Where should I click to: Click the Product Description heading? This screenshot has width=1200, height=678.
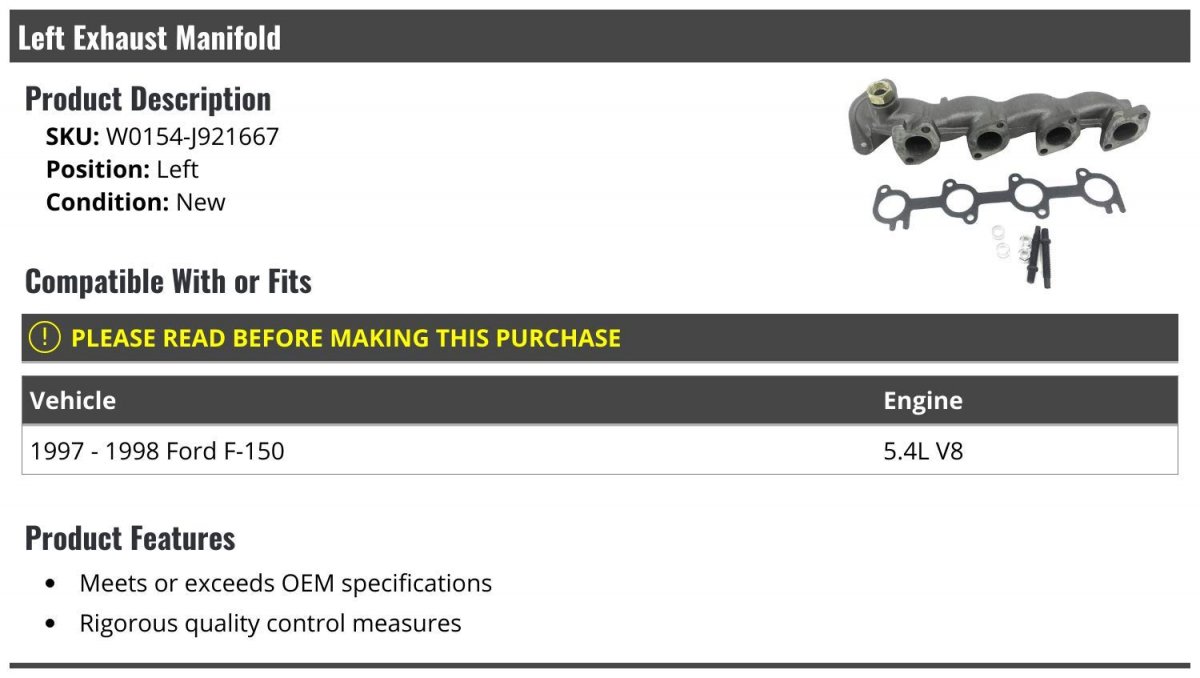[x=148, y=99]
